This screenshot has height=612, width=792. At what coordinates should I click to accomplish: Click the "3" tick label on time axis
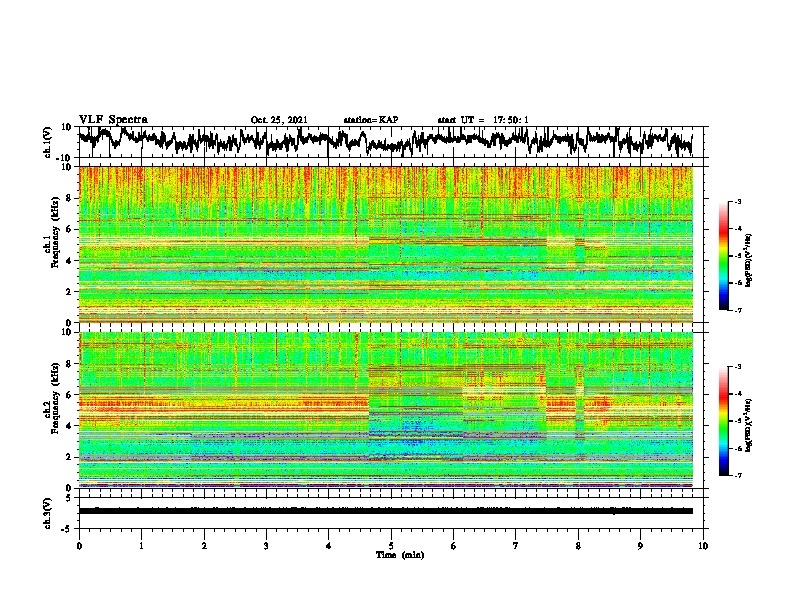[266, 545]
